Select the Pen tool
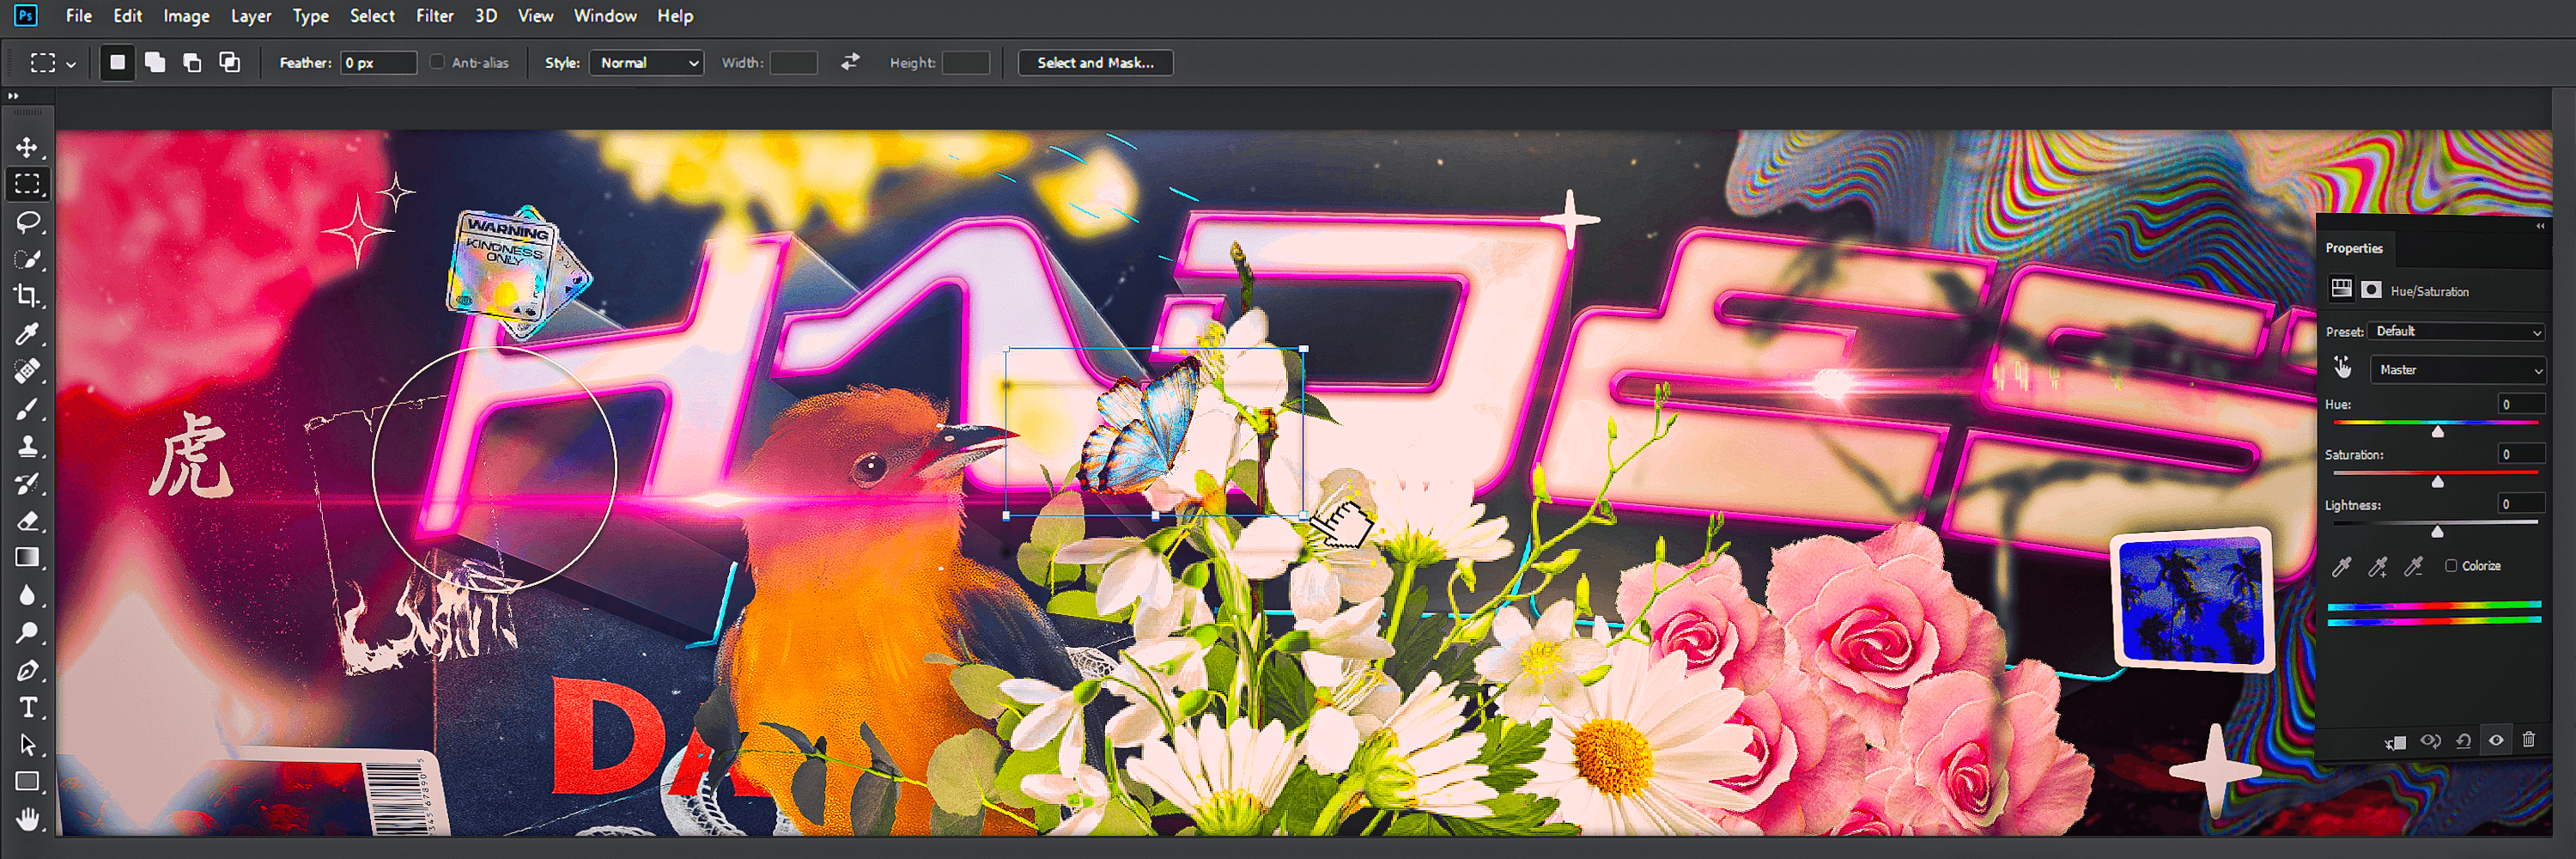Image resolution: width=2576 pixels, height=859 pixels. tap(27, 671)
